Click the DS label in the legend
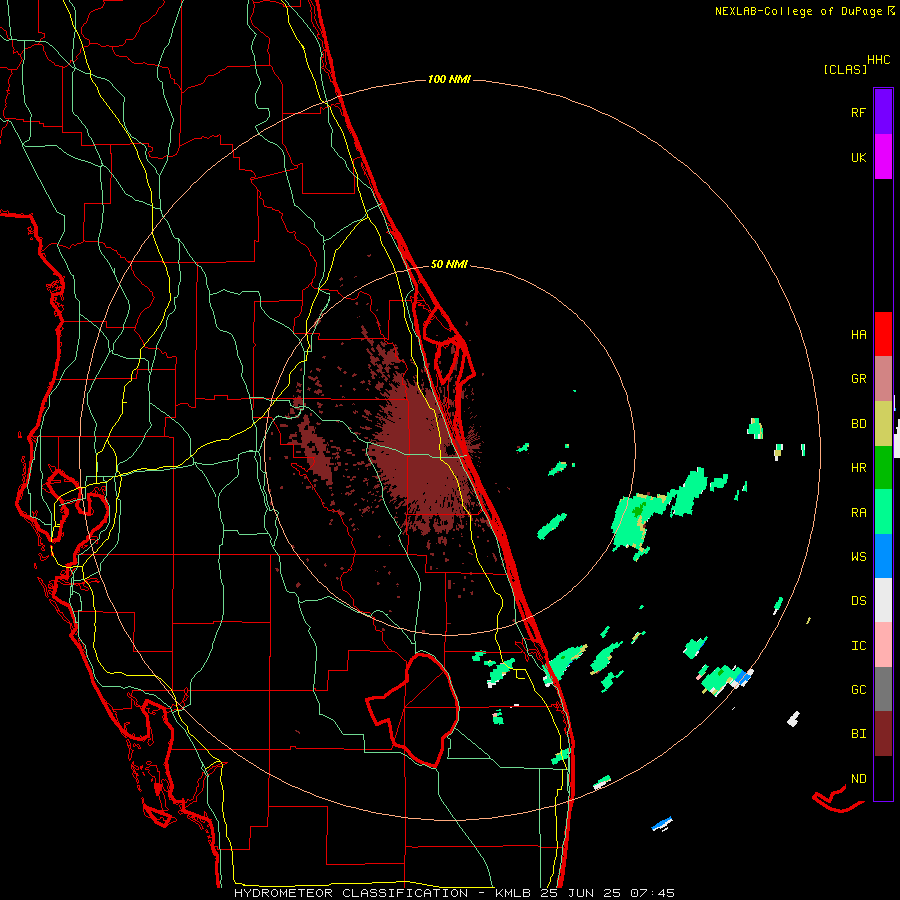 click(858, 601)
